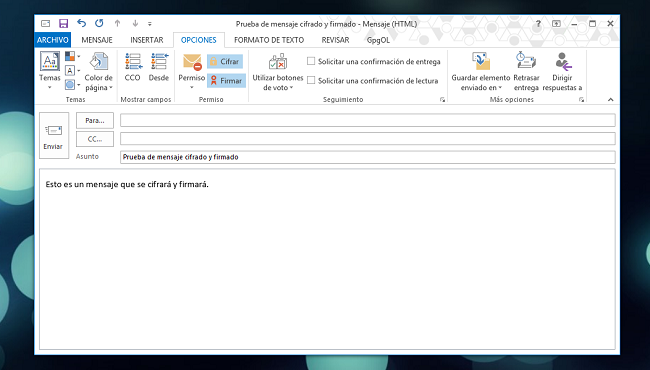650x370 pixels.
Task: Show the Desde field
Action: tap(159, 67)
